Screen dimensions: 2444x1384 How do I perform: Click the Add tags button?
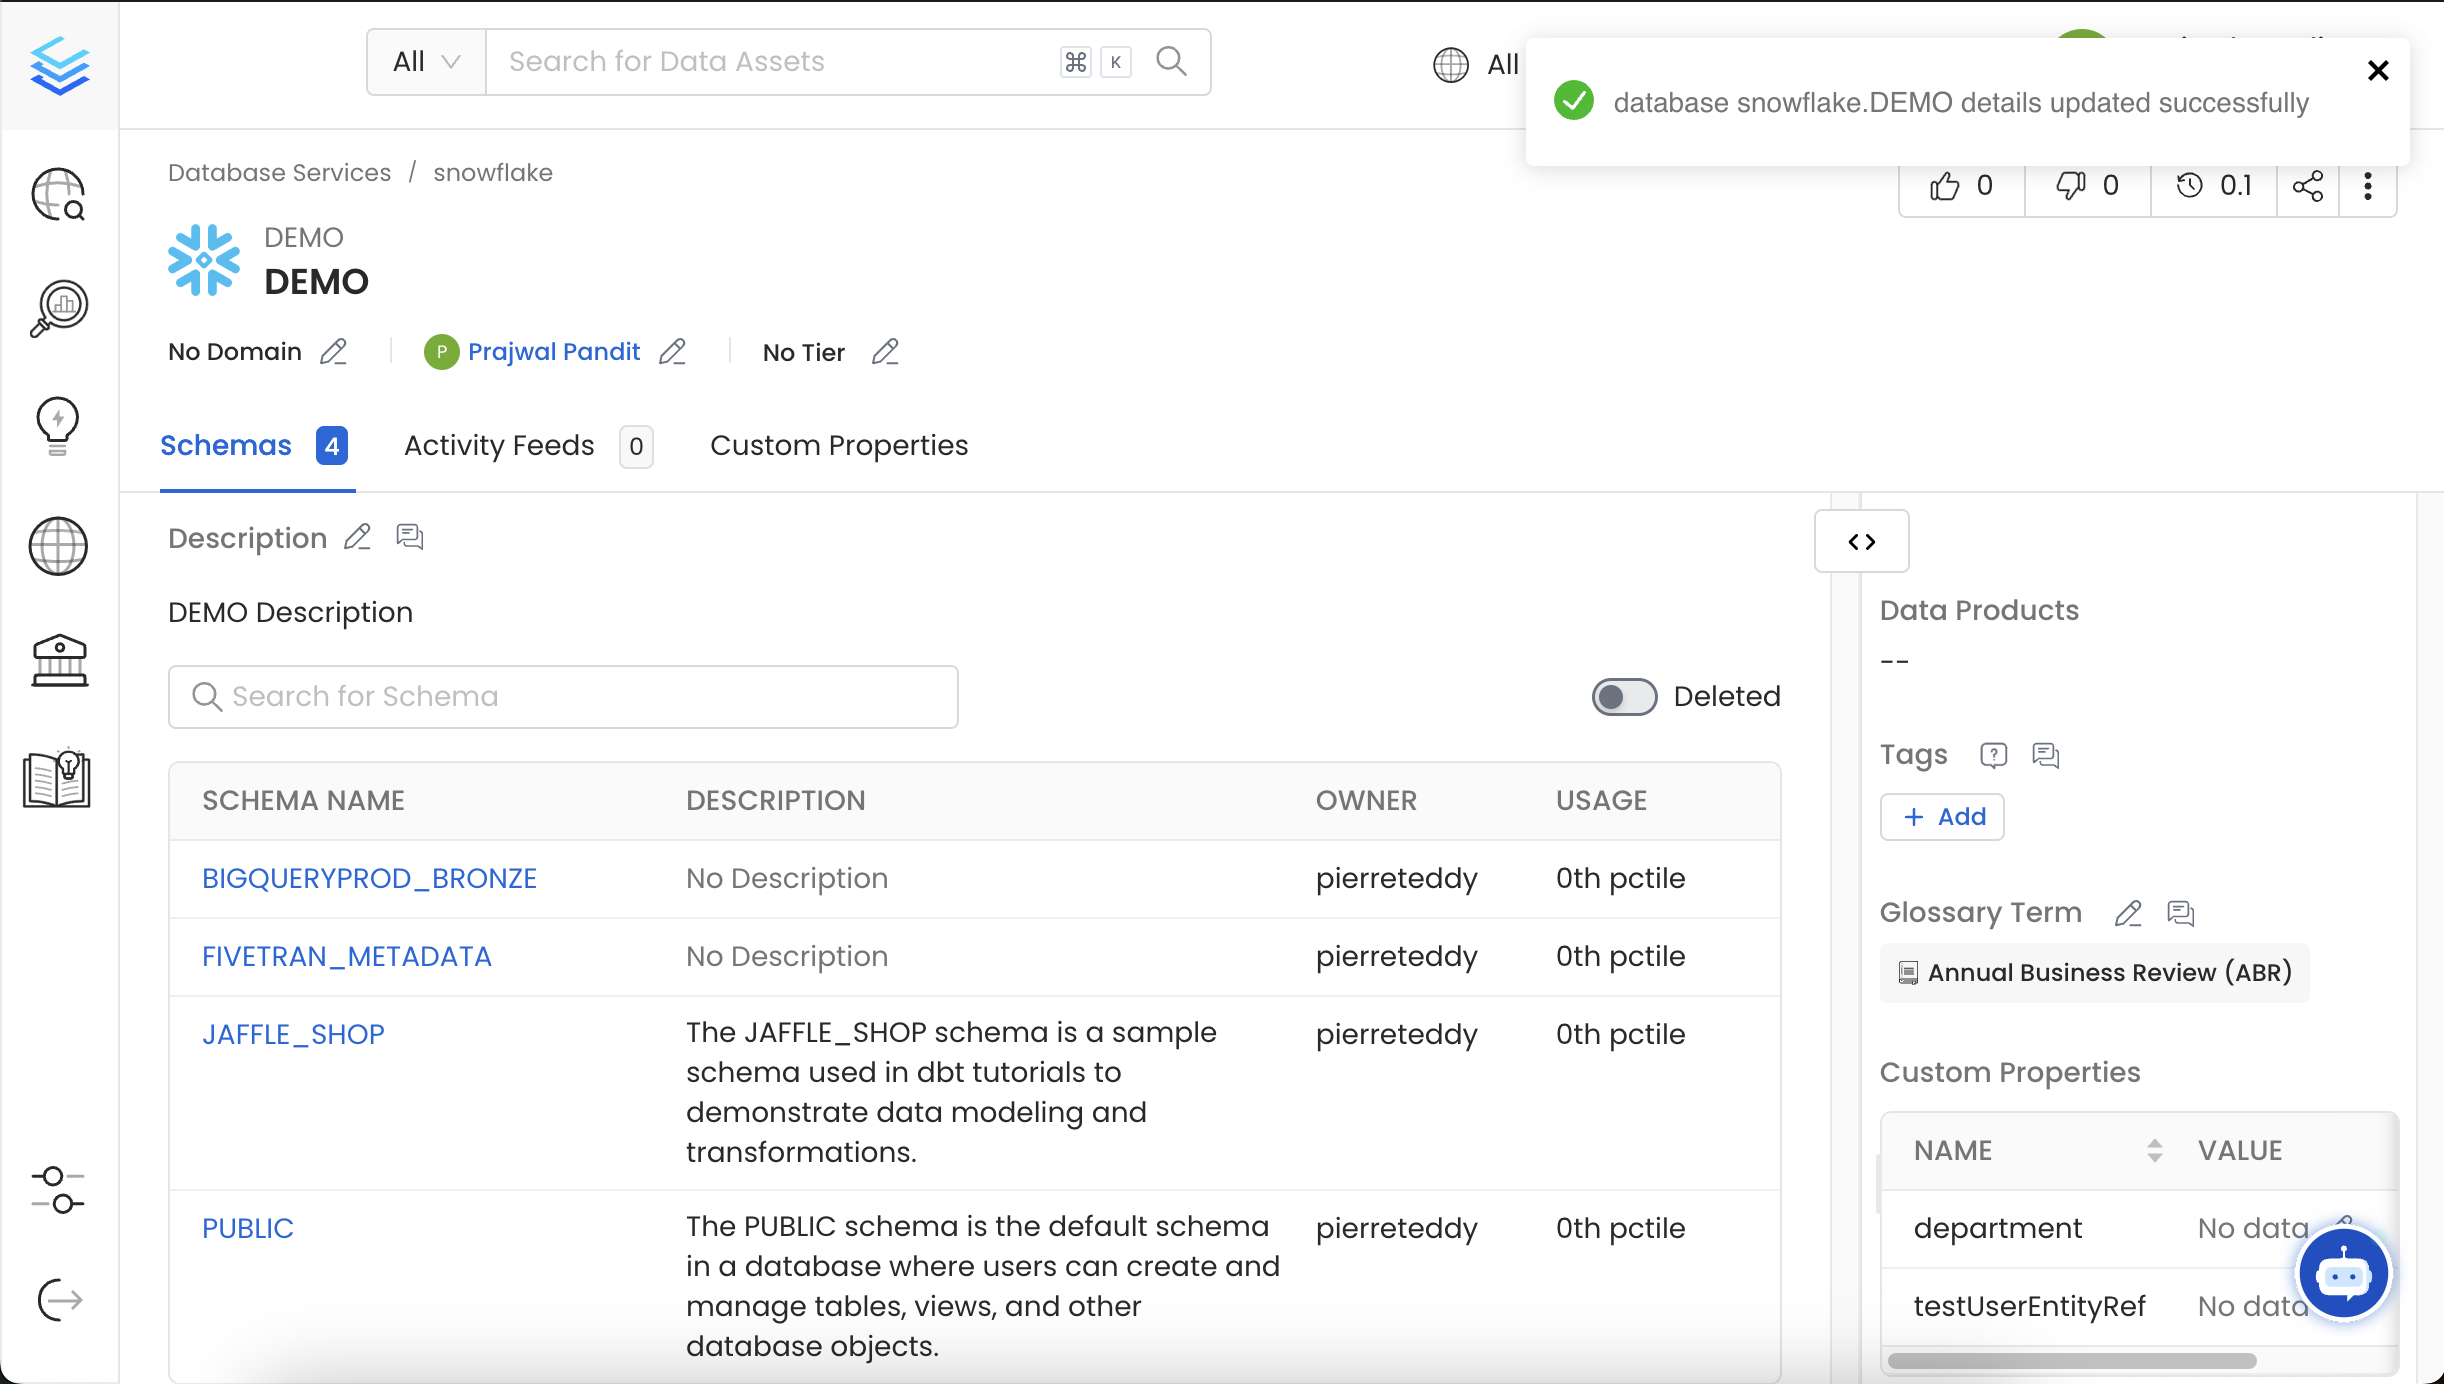1942,817
